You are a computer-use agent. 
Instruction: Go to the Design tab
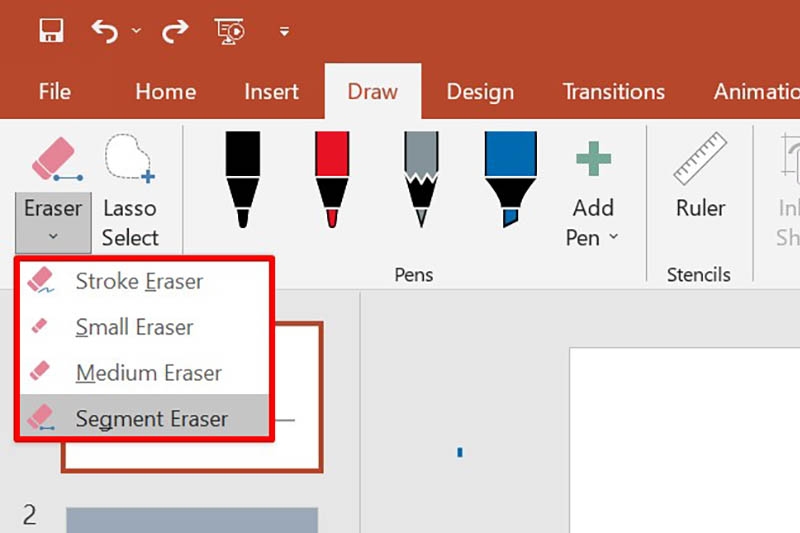pyautogui.click(x=480, y=92)
